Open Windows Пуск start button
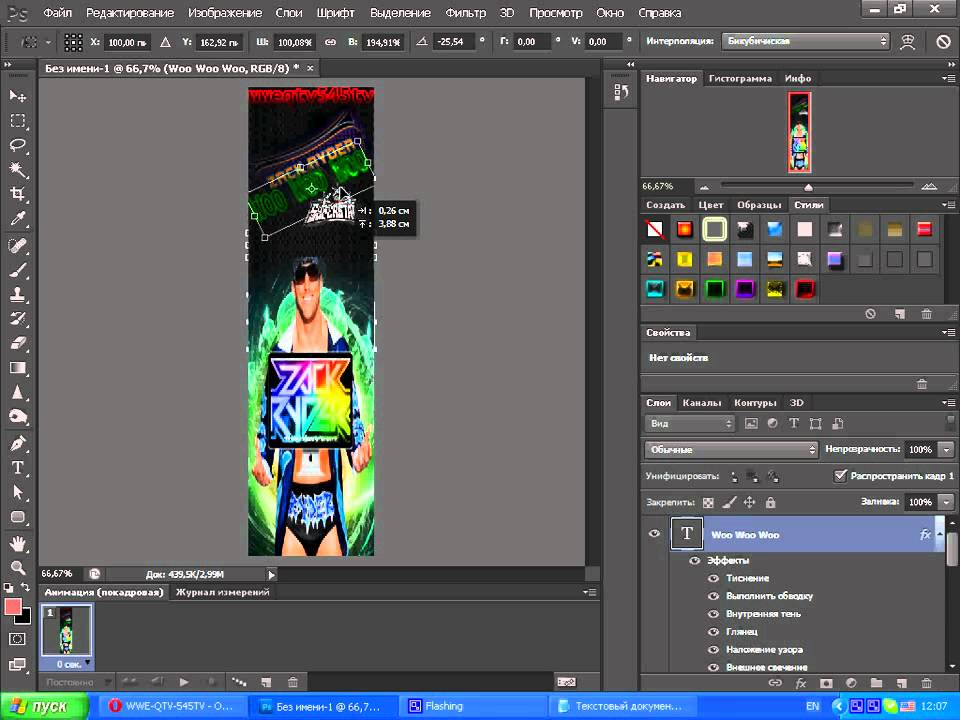 (x=43, y=706)
